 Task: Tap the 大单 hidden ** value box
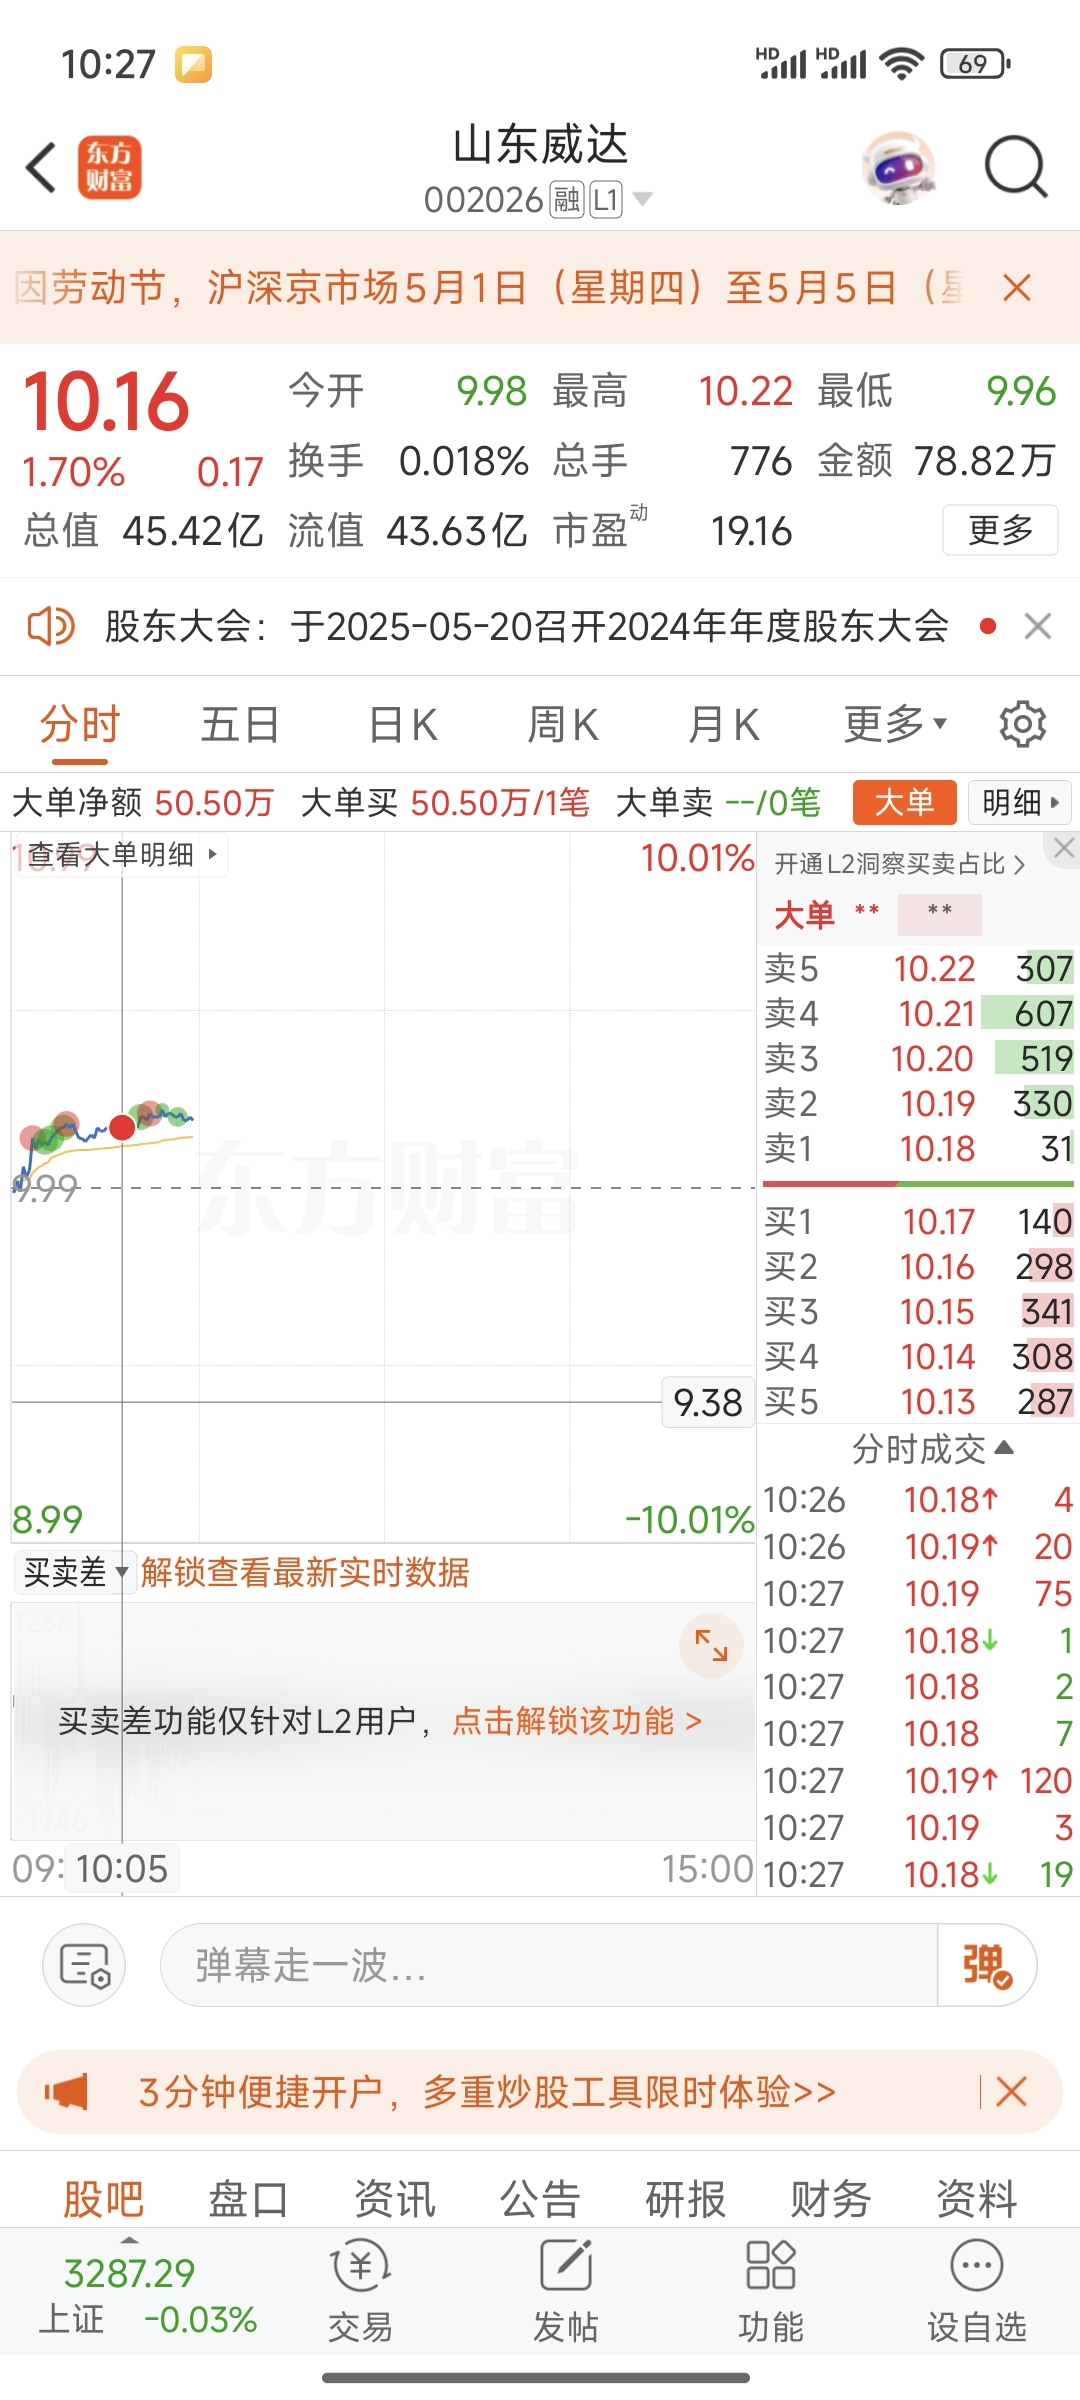tap(939, 913)
